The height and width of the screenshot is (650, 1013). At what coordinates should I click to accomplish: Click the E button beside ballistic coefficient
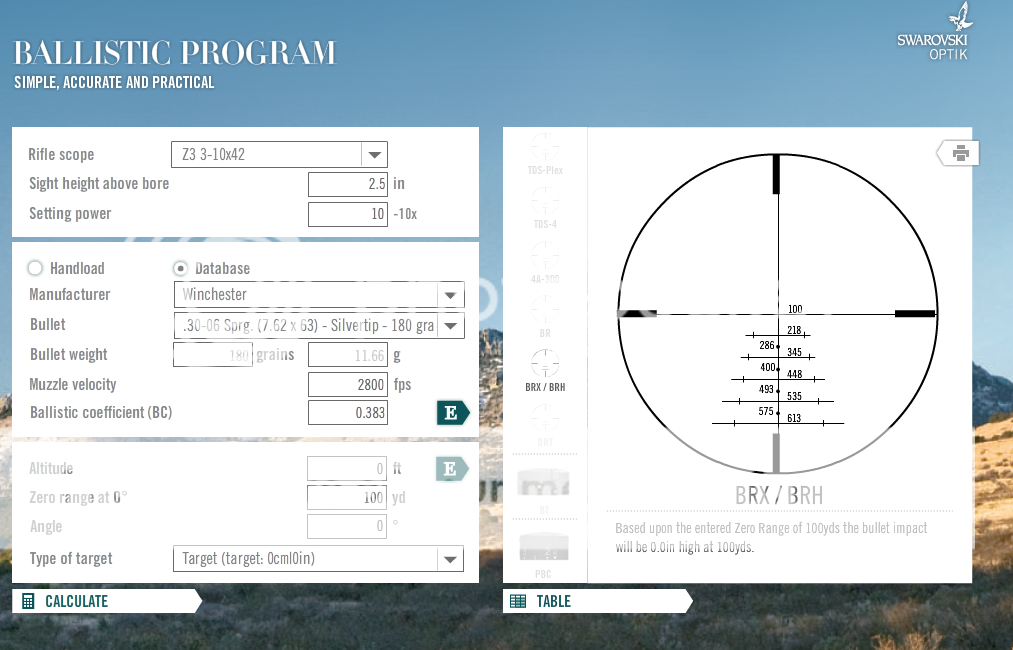(452, 413)
